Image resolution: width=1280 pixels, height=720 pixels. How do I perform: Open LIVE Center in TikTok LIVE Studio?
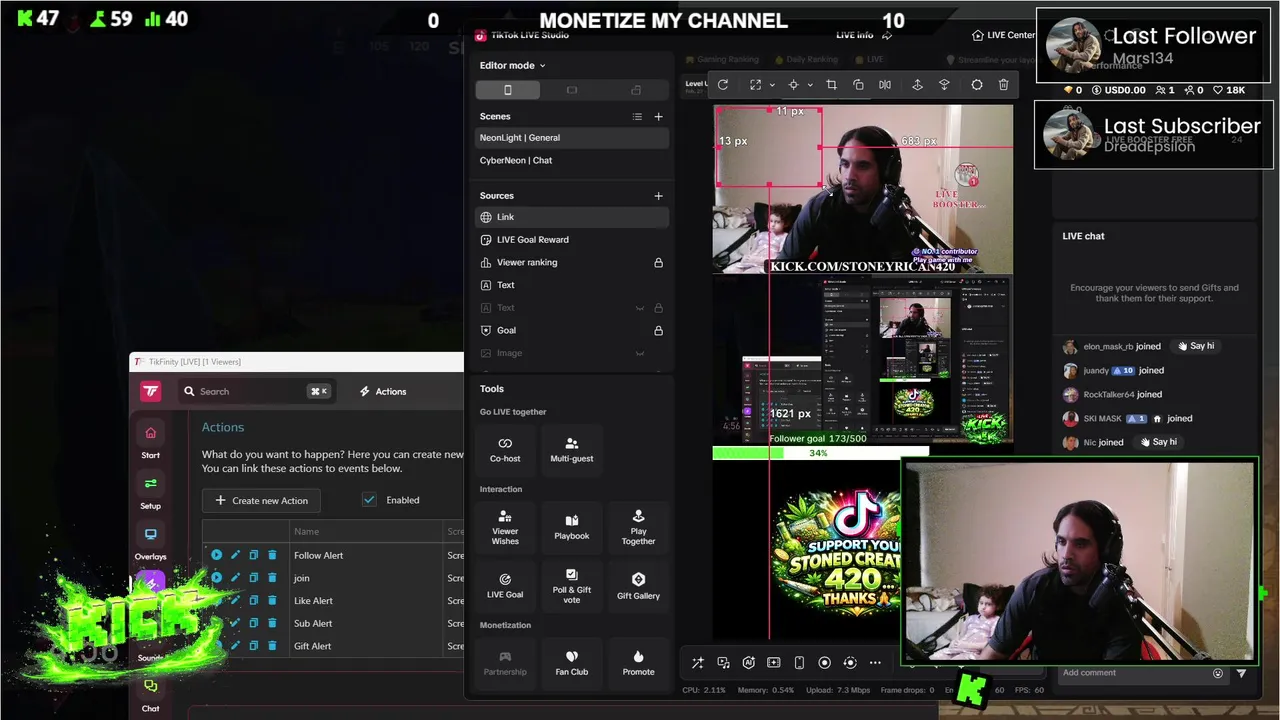coord(1004,35)
